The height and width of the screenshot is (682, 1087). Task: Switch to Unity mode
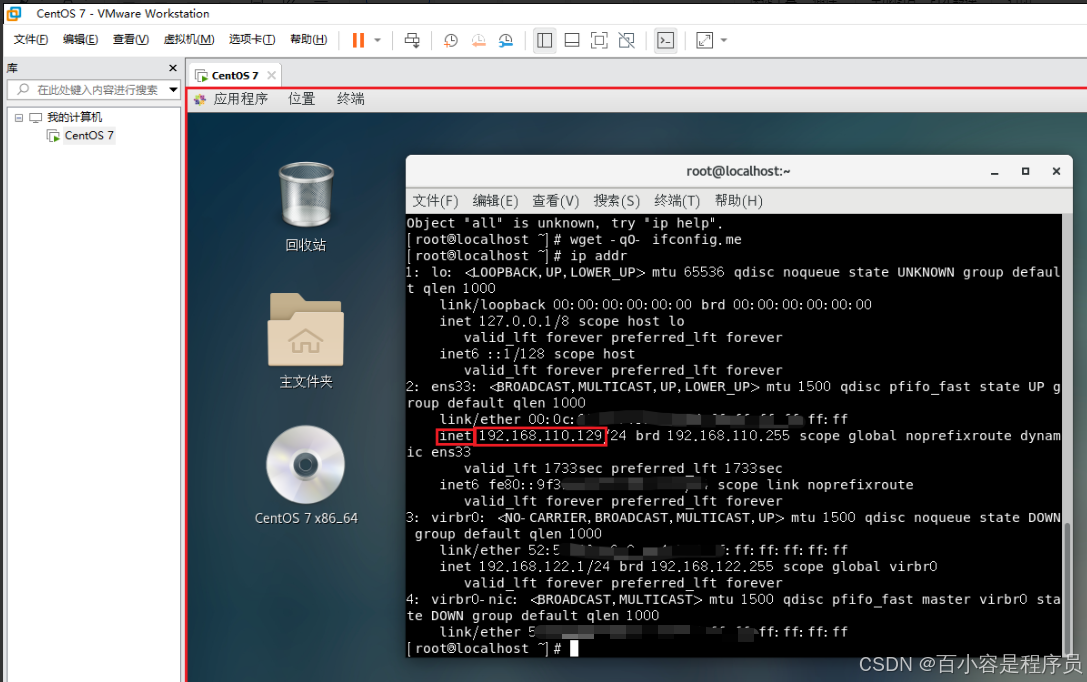(627, 40)
